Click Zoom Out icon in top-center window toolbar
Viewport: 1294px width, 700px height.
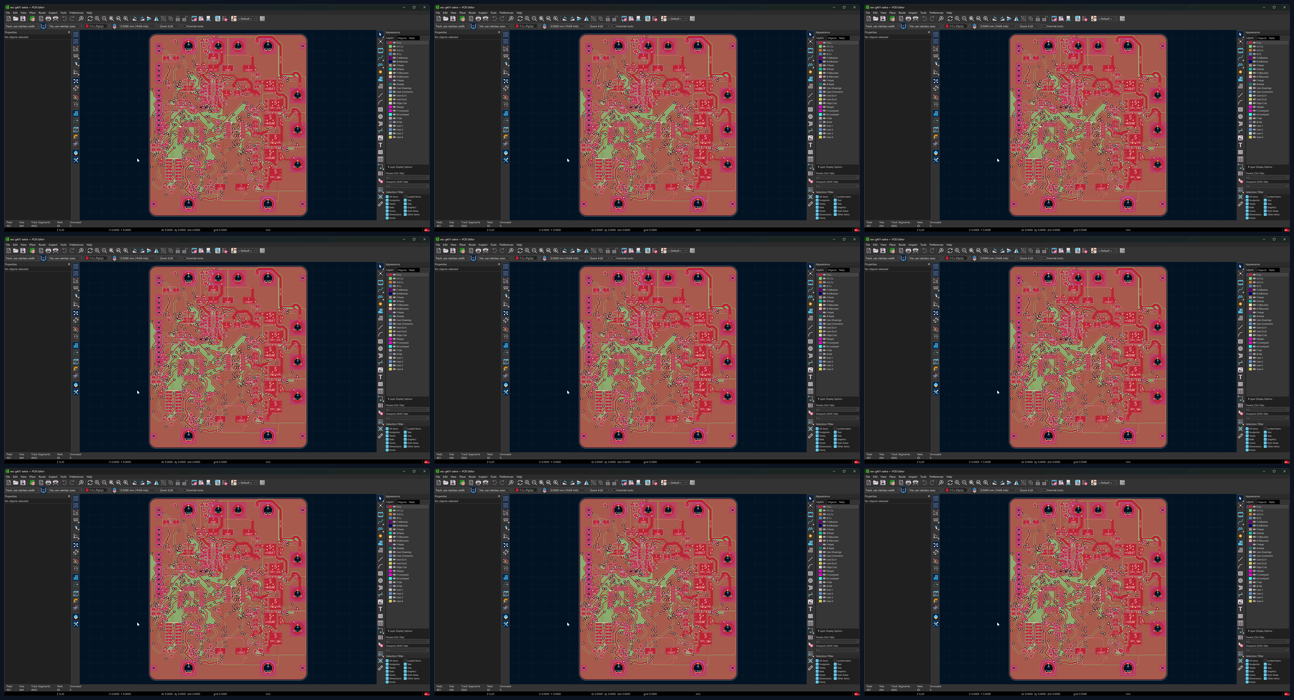tap(534, 18)
